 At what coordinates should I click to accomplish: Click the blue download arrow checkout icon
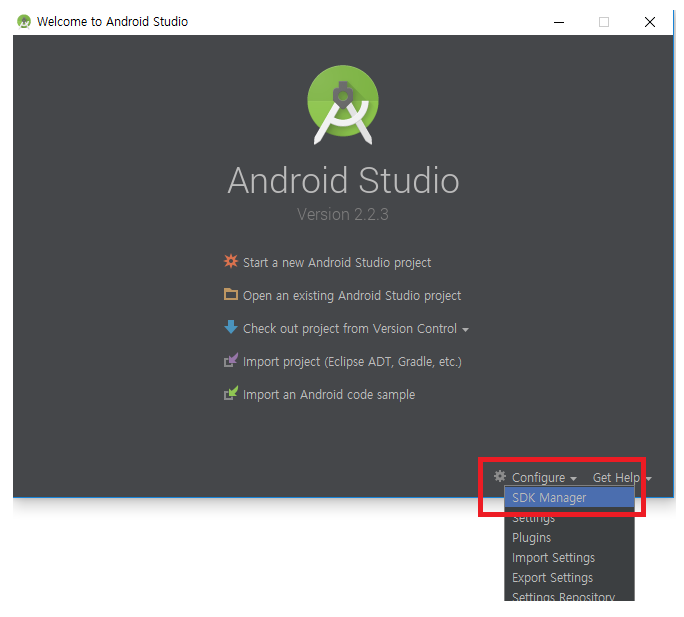coord(231,327)
